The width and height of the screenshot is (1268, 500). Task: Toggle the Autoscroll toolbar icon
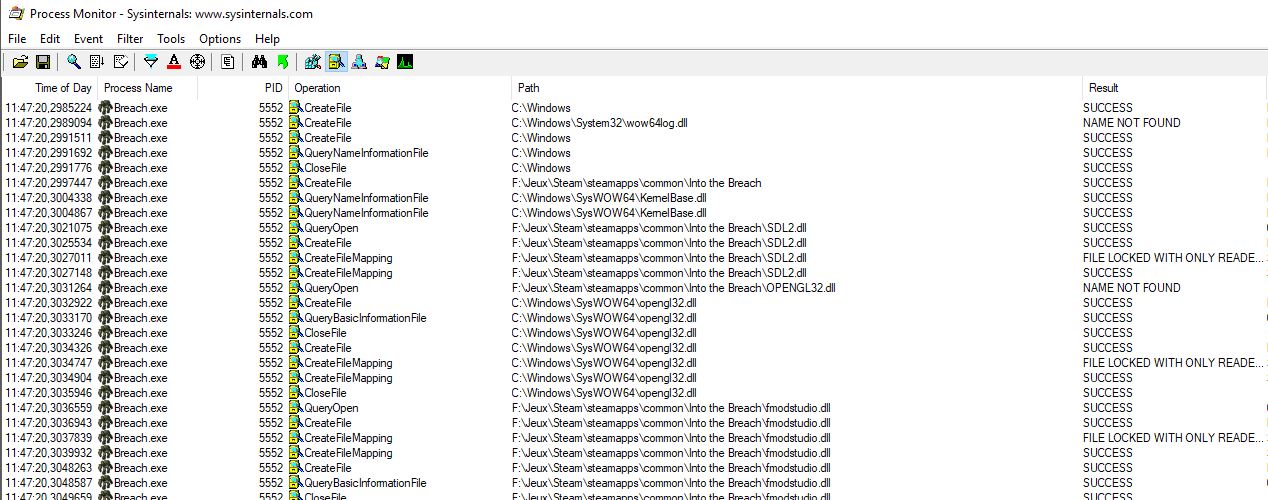point(97,62)
